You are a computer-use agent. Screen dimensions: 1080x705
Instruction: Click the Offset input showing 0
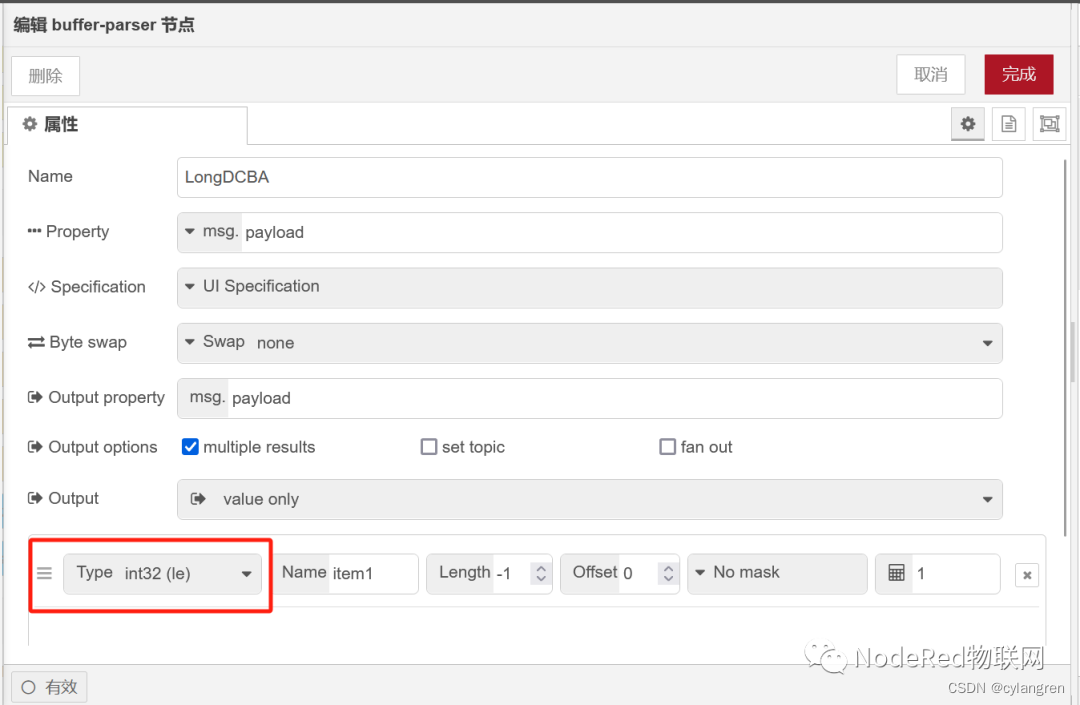(640, 574)
